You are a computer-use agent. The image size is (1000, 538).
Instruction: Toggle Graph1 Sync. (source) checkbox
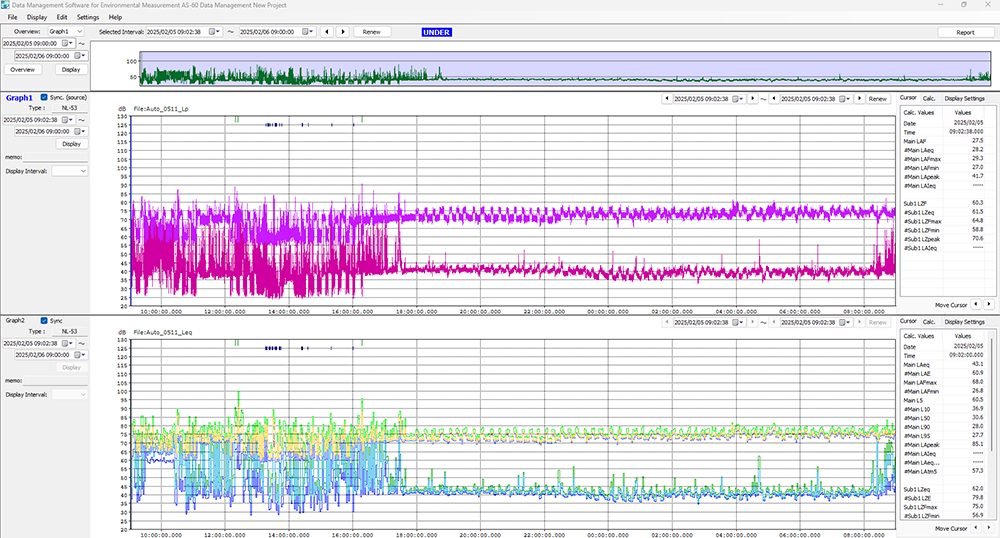click(x=44, y=98)
